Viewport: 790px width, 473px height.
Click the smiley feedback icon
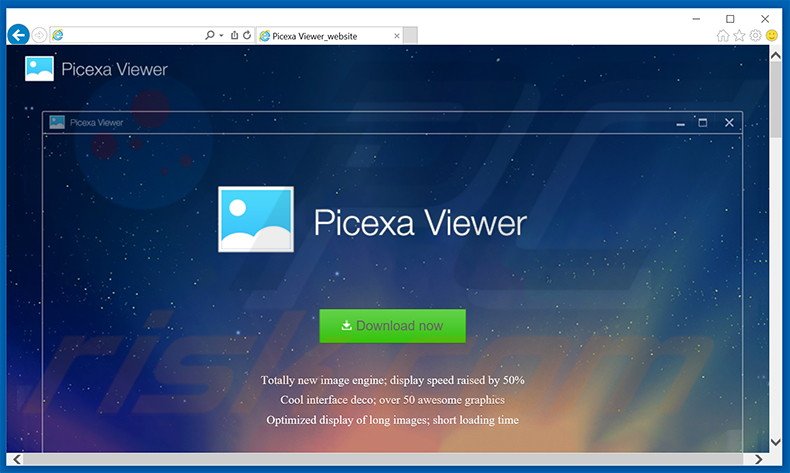[x=771, y=35]
